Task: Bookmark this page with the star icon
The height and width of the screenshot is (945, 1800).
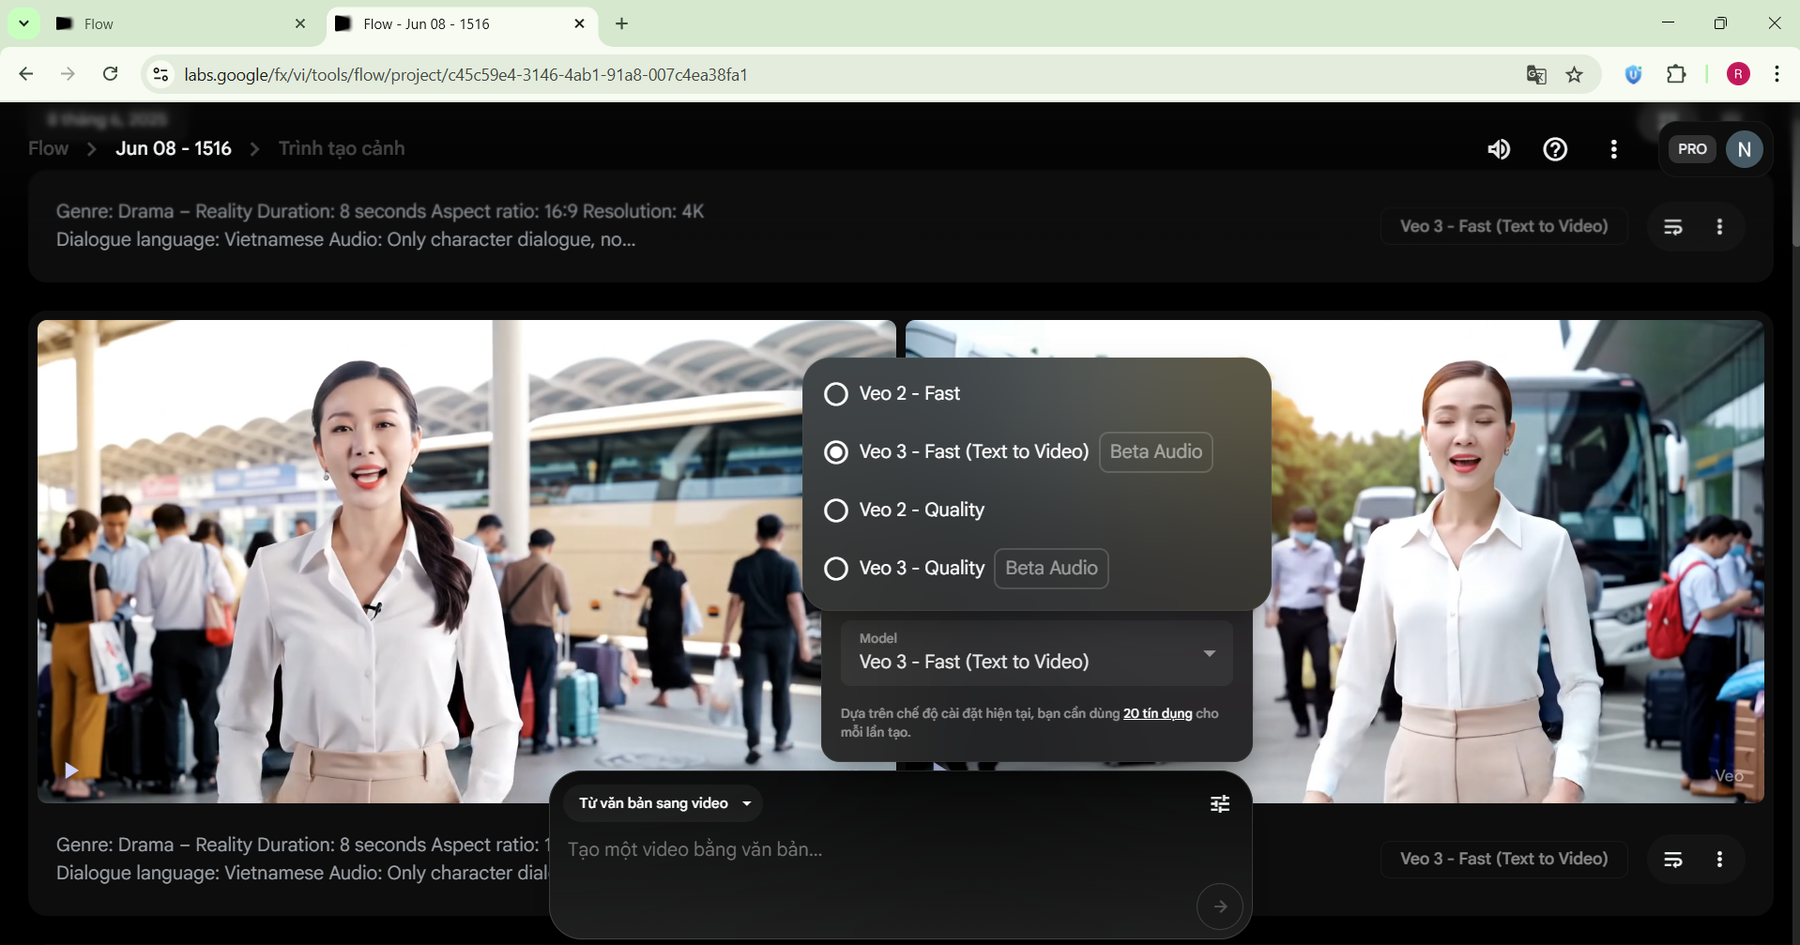Action: point(1574,75)
